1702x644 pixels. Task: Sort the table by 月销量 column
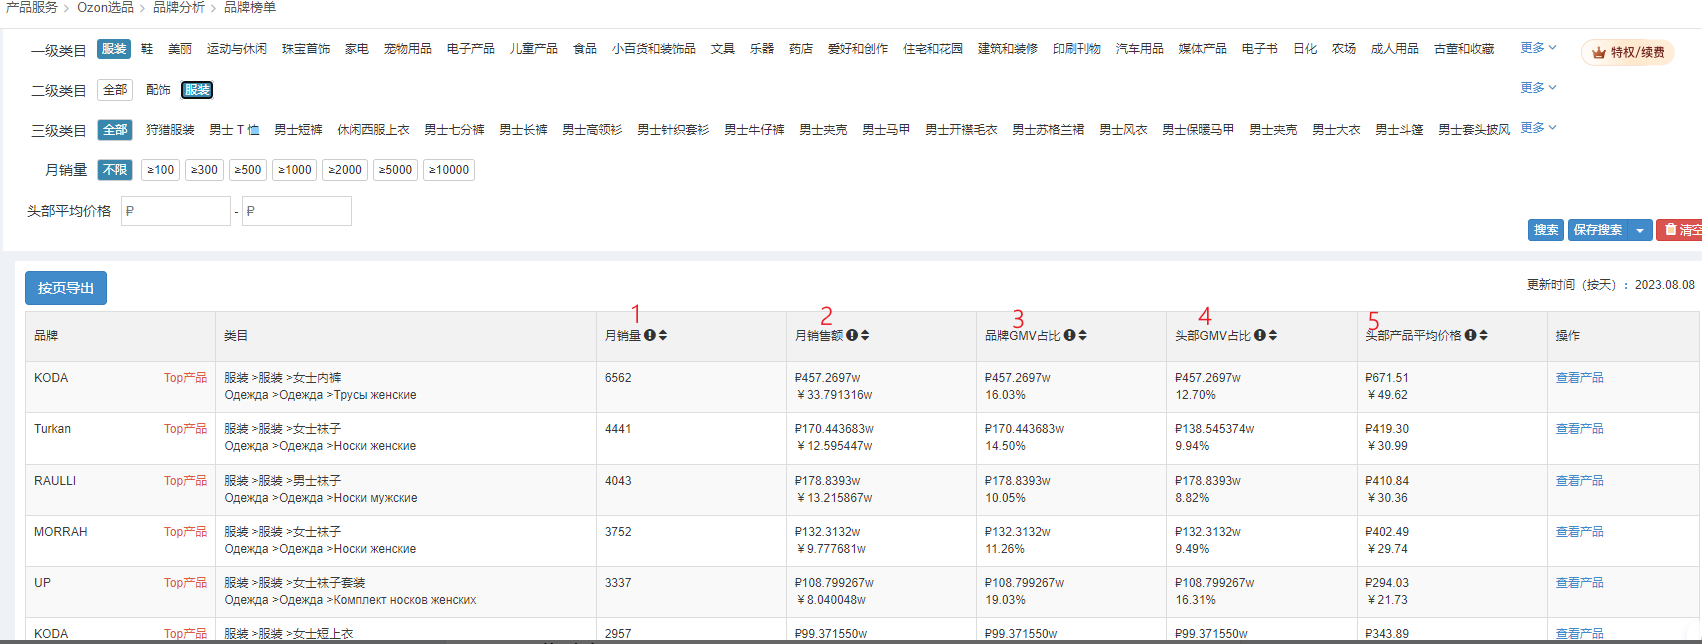tap(663, 335)
